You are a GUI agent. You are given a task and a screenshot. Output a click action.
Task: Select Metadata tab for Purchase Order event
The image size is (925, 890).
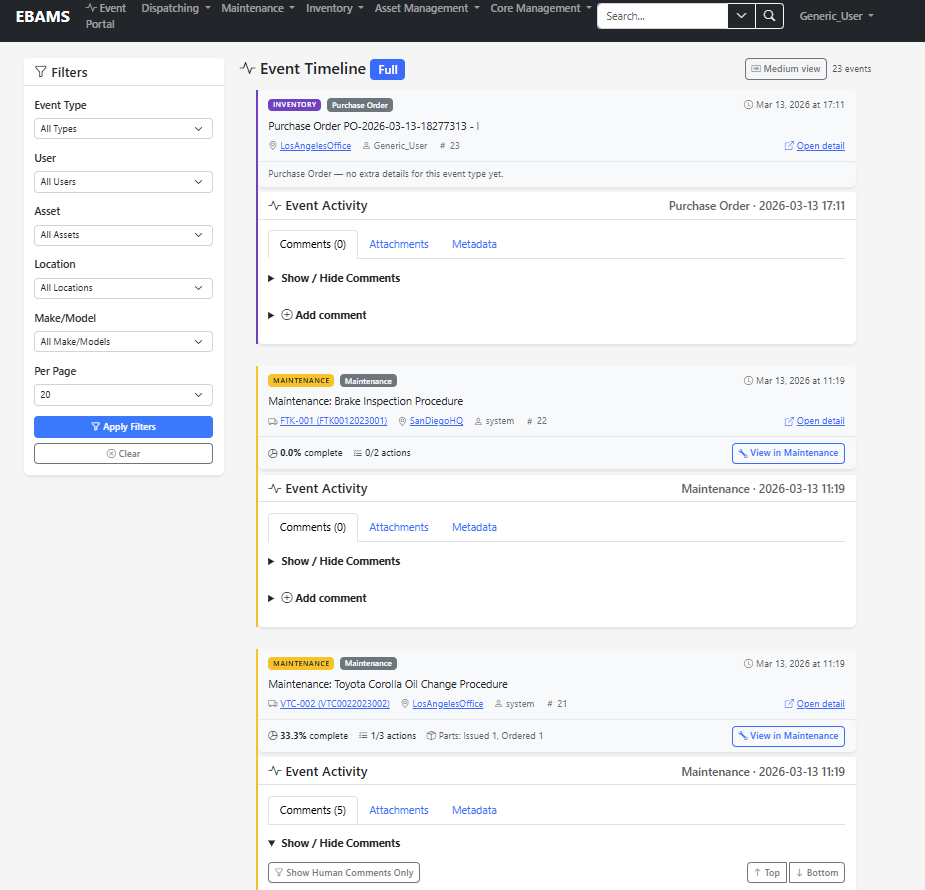474,244
